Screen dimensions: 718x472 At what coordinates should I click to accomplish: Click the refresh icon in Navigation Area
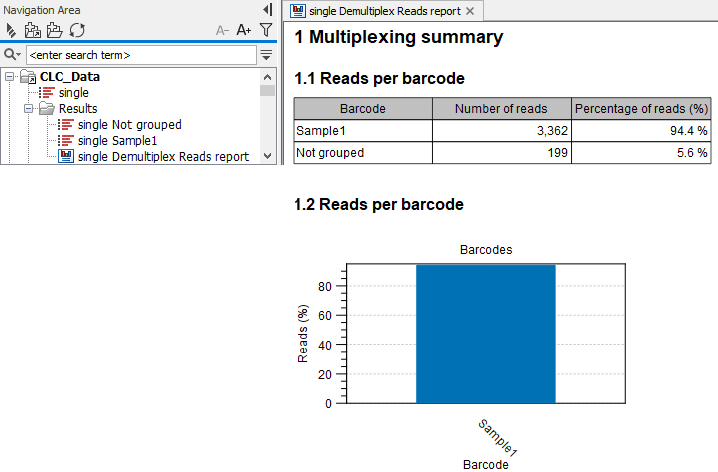(x=77, y=31)
